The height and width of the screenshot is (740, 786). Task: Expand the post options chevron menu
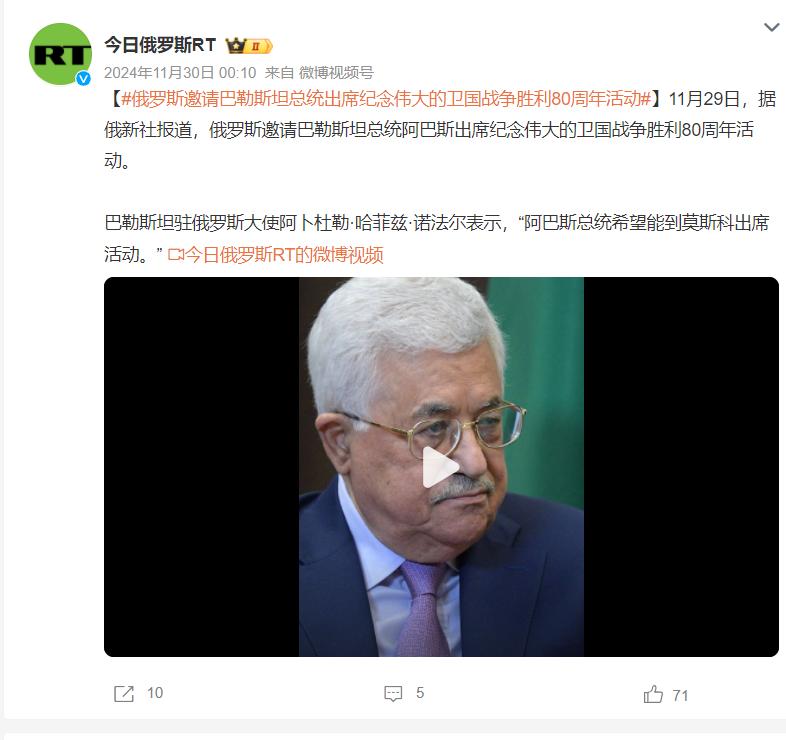tap(771, 27)
